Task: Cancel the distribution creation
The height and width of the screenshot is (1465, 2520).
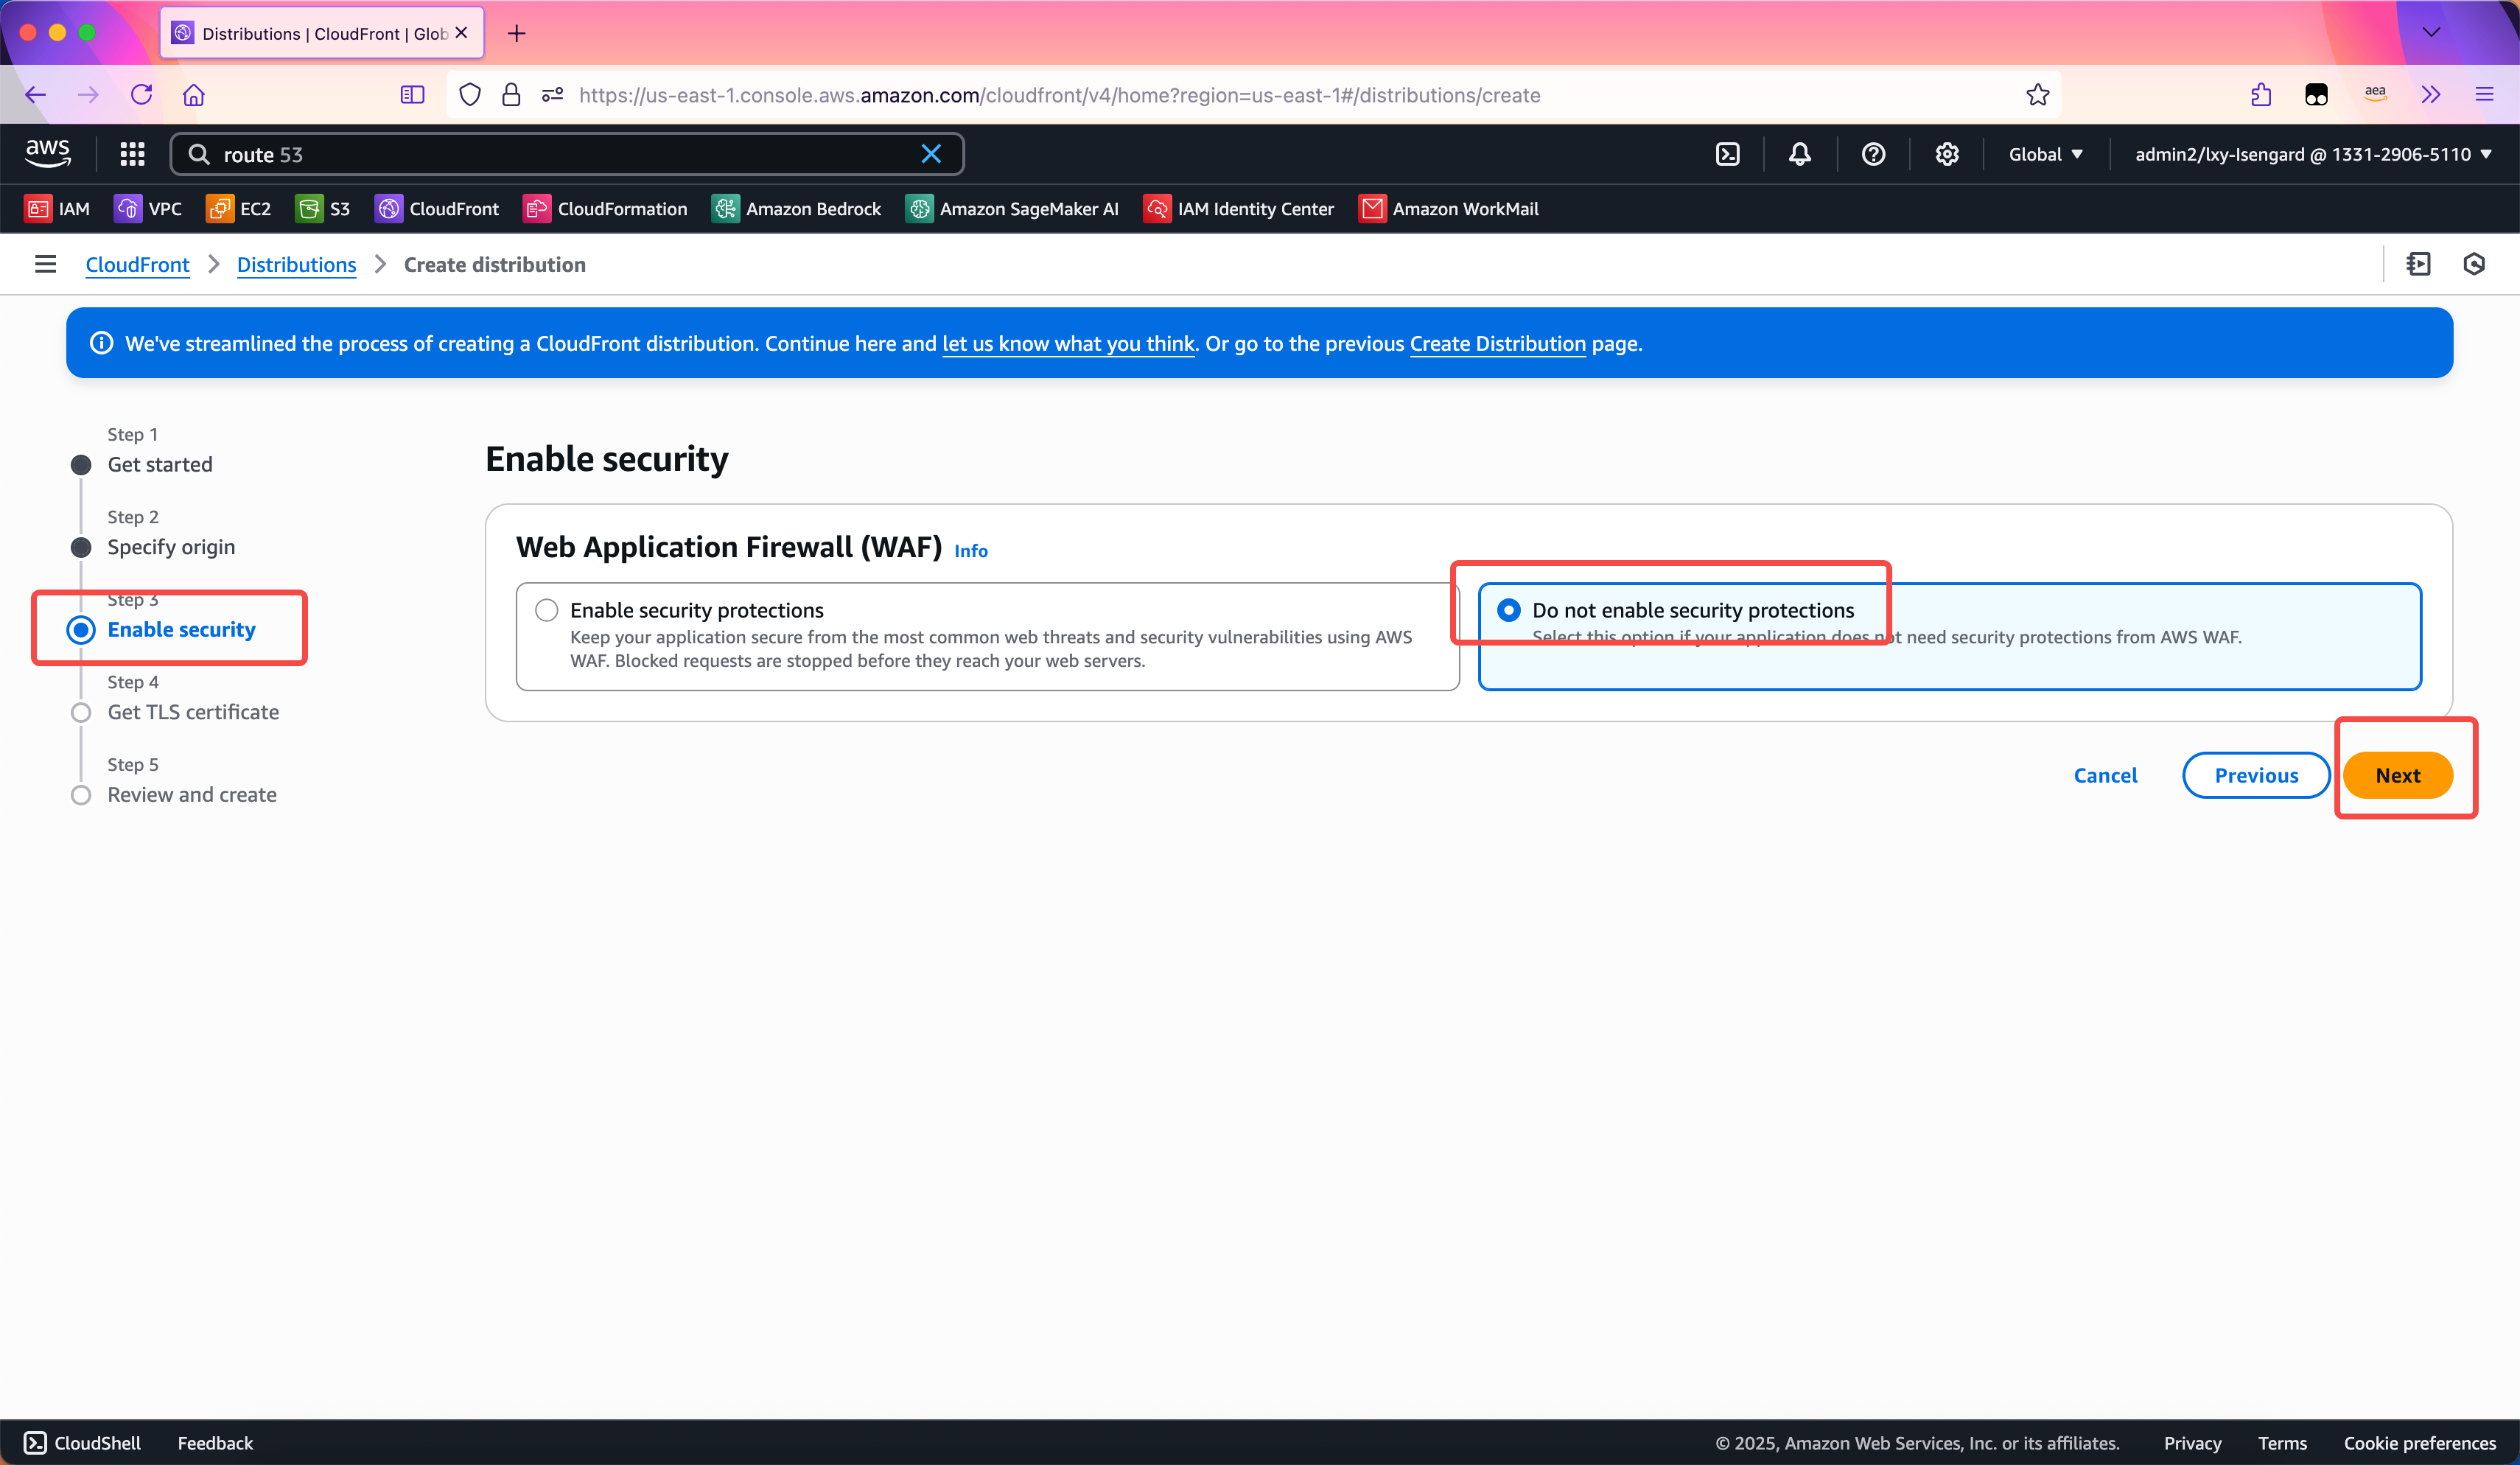Action: [2105, 775]
